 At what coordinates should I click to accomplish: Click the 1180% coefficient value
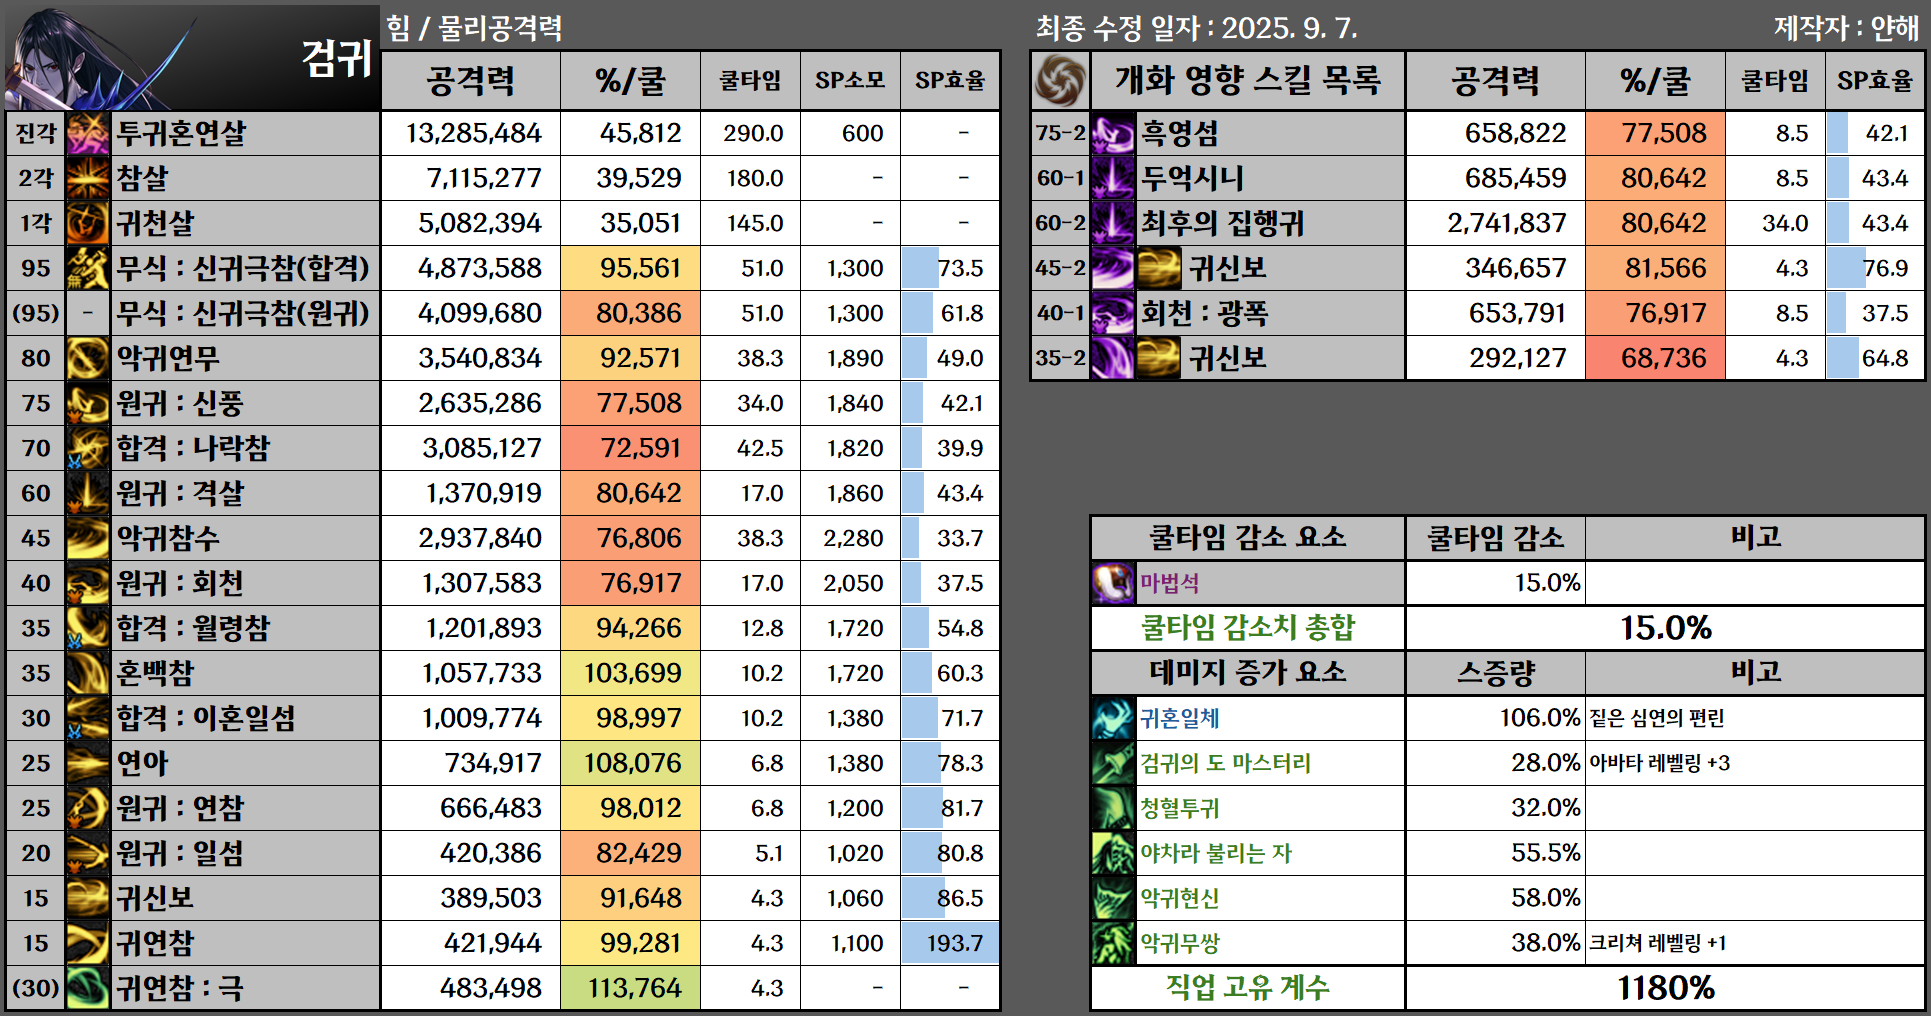1666,988
